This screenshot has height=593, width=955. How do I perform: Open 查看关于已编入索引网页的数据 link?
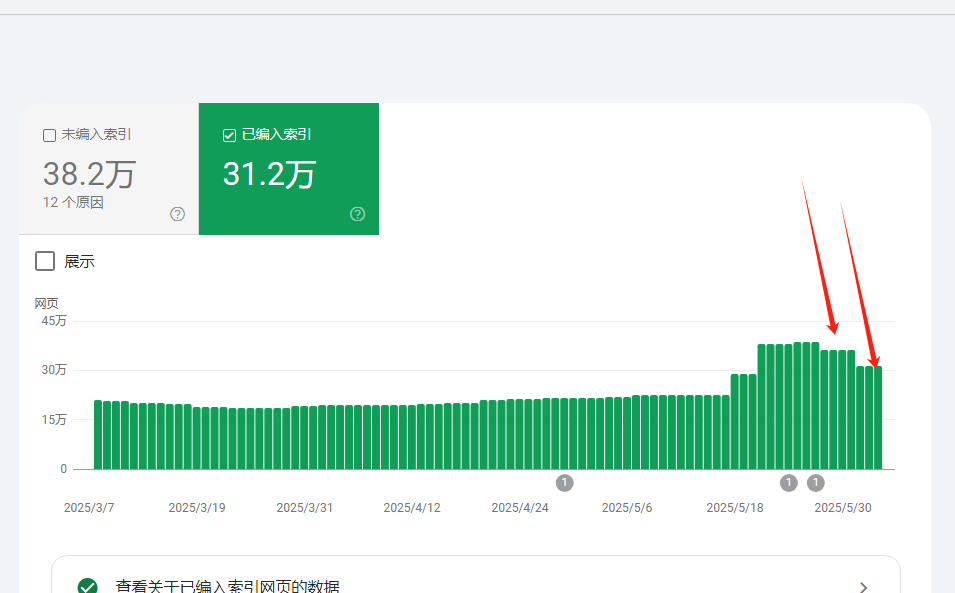[x=227, y=586]
